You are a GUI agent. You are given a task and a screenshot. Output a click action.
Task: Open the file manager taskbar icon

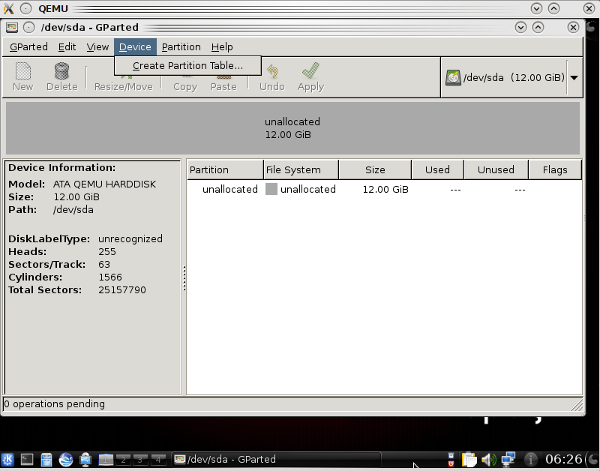[46, 460]
